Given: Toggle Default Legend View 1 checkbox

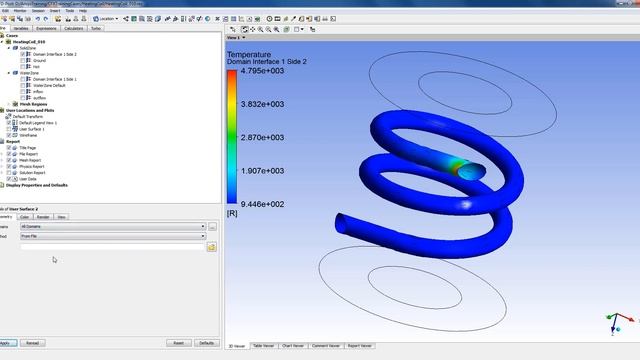Looking at the screenshot, I should point(9,122).
